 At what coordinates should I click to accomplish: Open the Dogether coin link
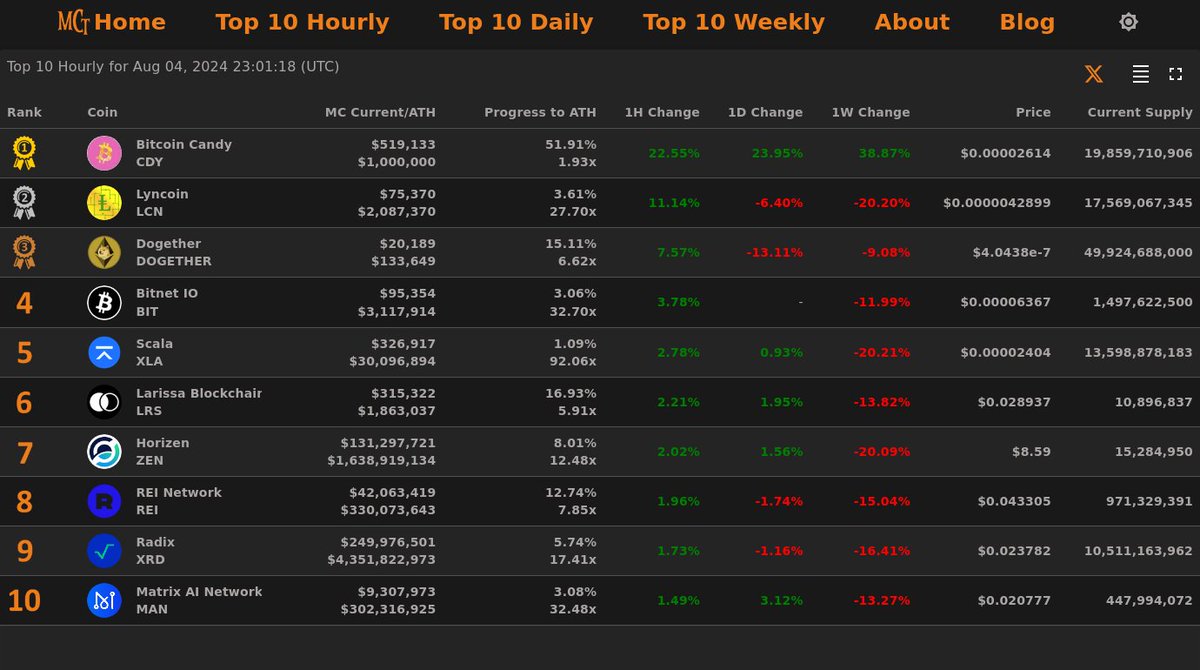[168, 244]
